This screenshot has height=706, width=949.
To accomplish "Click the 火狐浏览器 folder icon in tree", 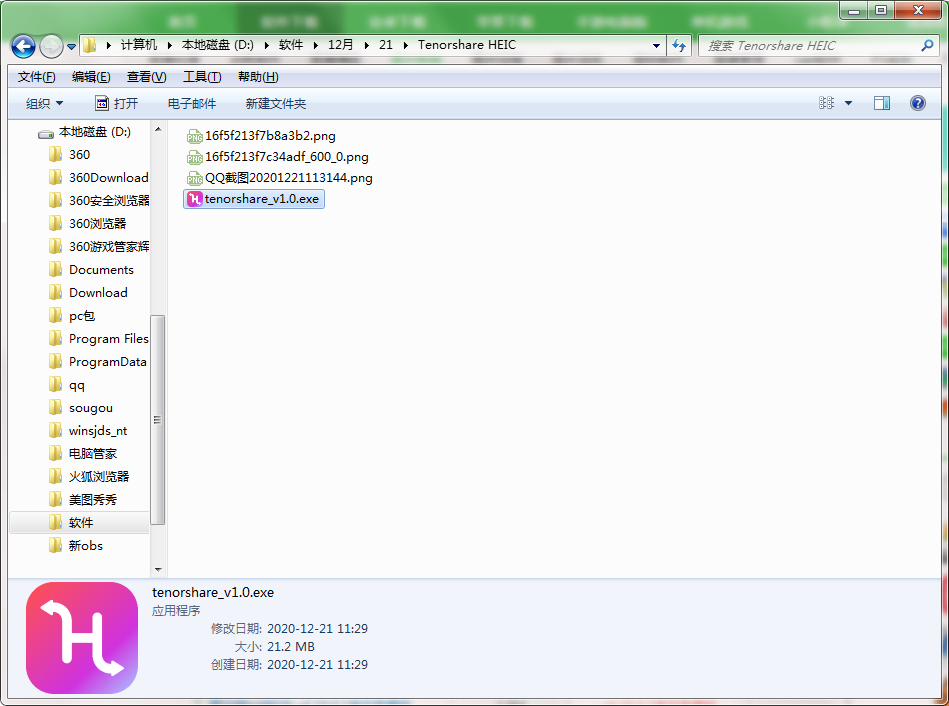I will (x=55, y=476).
